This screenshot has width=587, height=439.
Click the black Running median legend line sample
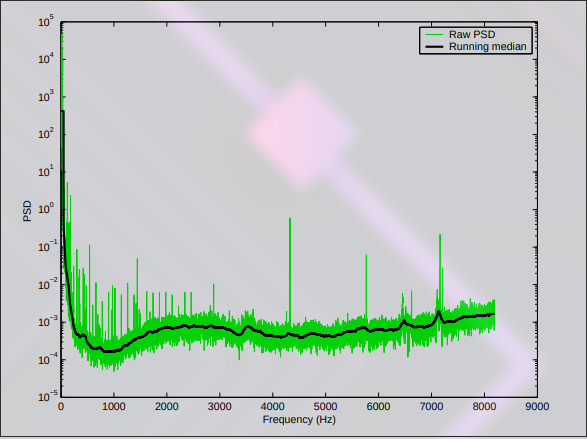[434, 46]
